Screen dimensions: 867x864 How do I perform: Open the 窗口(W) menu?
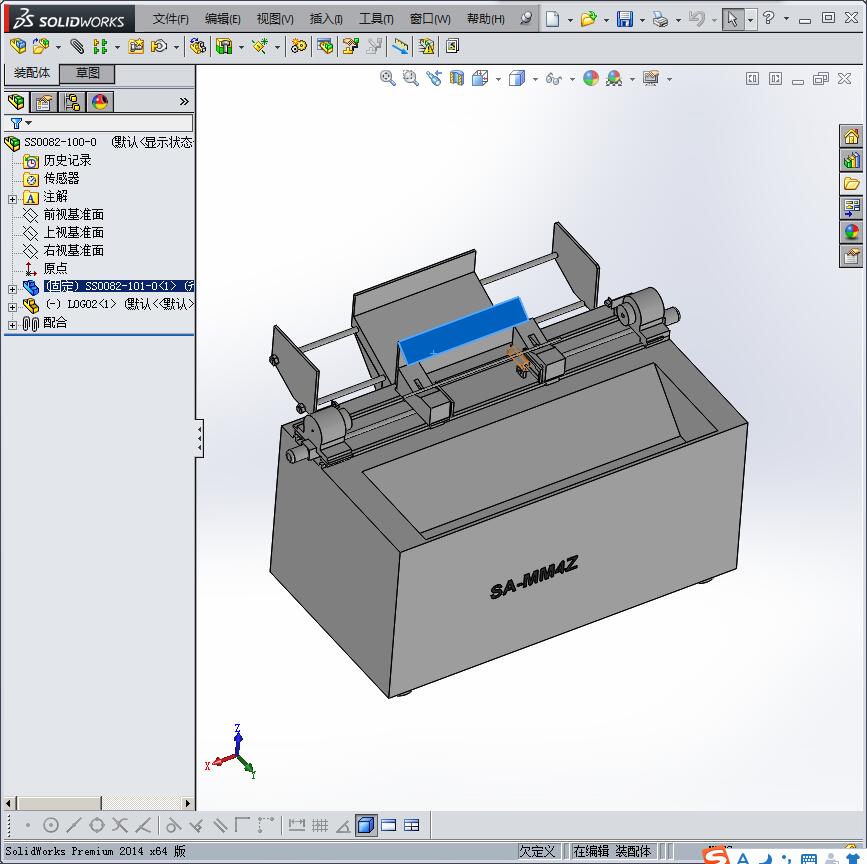(x=430, y=19)
